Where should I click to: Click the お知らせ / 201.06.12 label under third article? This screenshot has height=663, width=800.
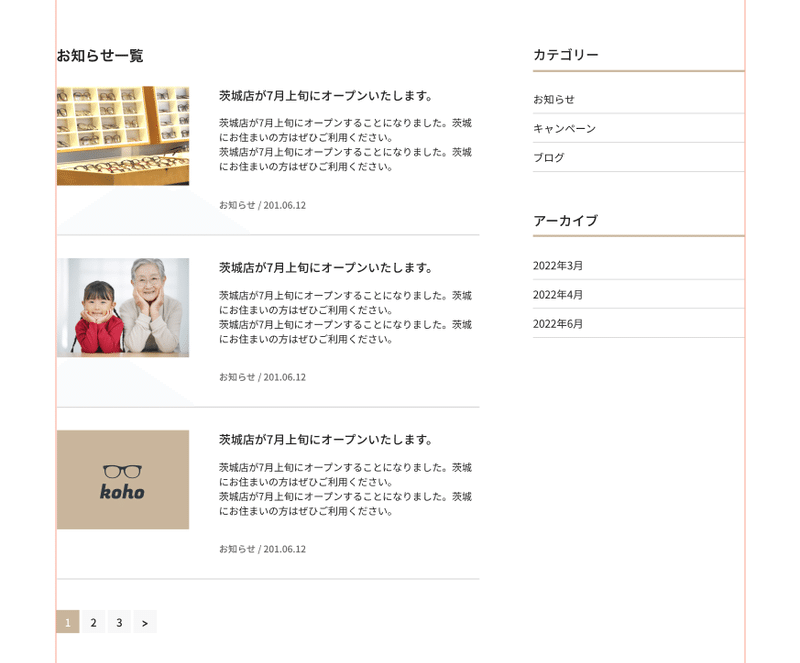pos(263,549)
